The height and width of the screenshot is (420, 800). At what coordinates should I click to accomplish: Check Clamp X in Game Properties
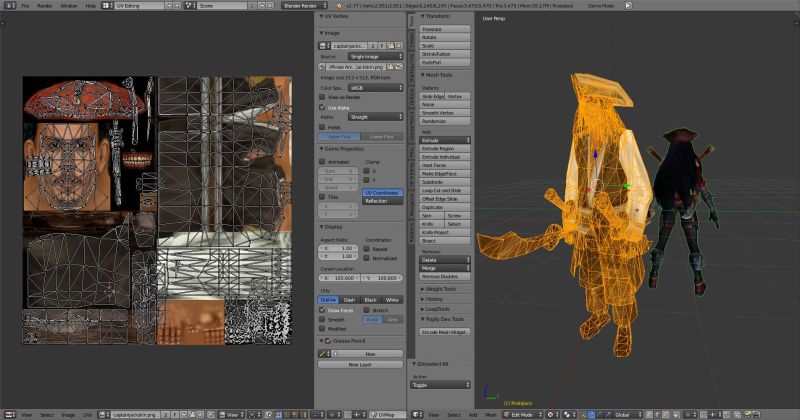tap(366, 171)
